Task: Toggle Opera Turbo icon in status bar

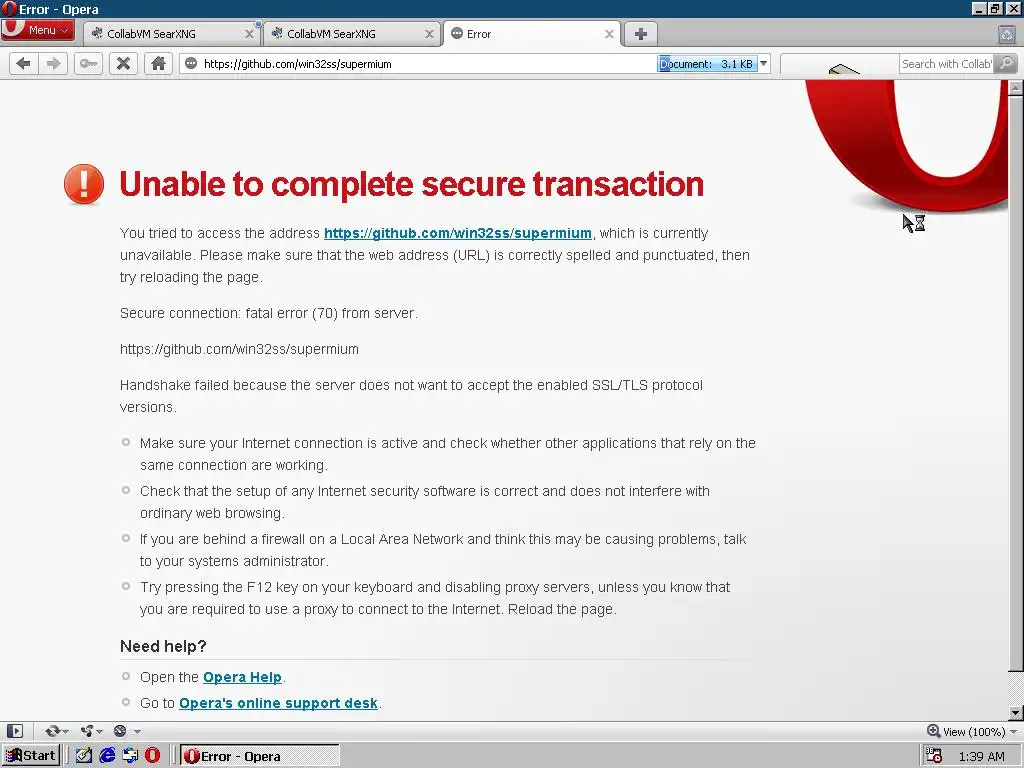Action: point(126,731)
